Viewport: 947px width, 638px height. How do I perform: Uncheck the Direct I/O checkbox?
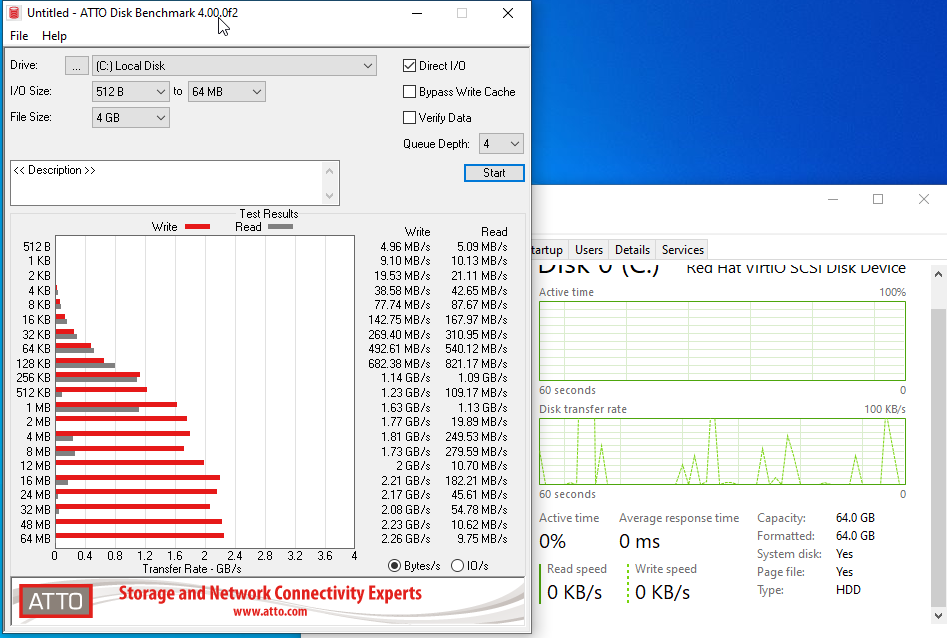pos(409,65)
